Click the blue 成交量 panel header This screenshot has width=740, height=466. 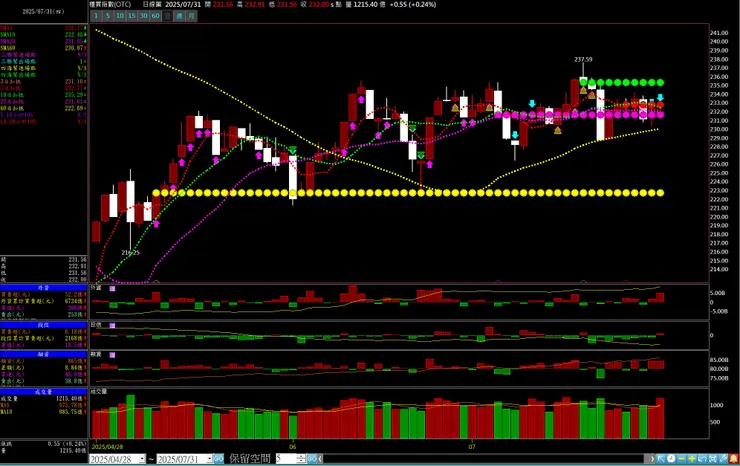tap(43, 392)
